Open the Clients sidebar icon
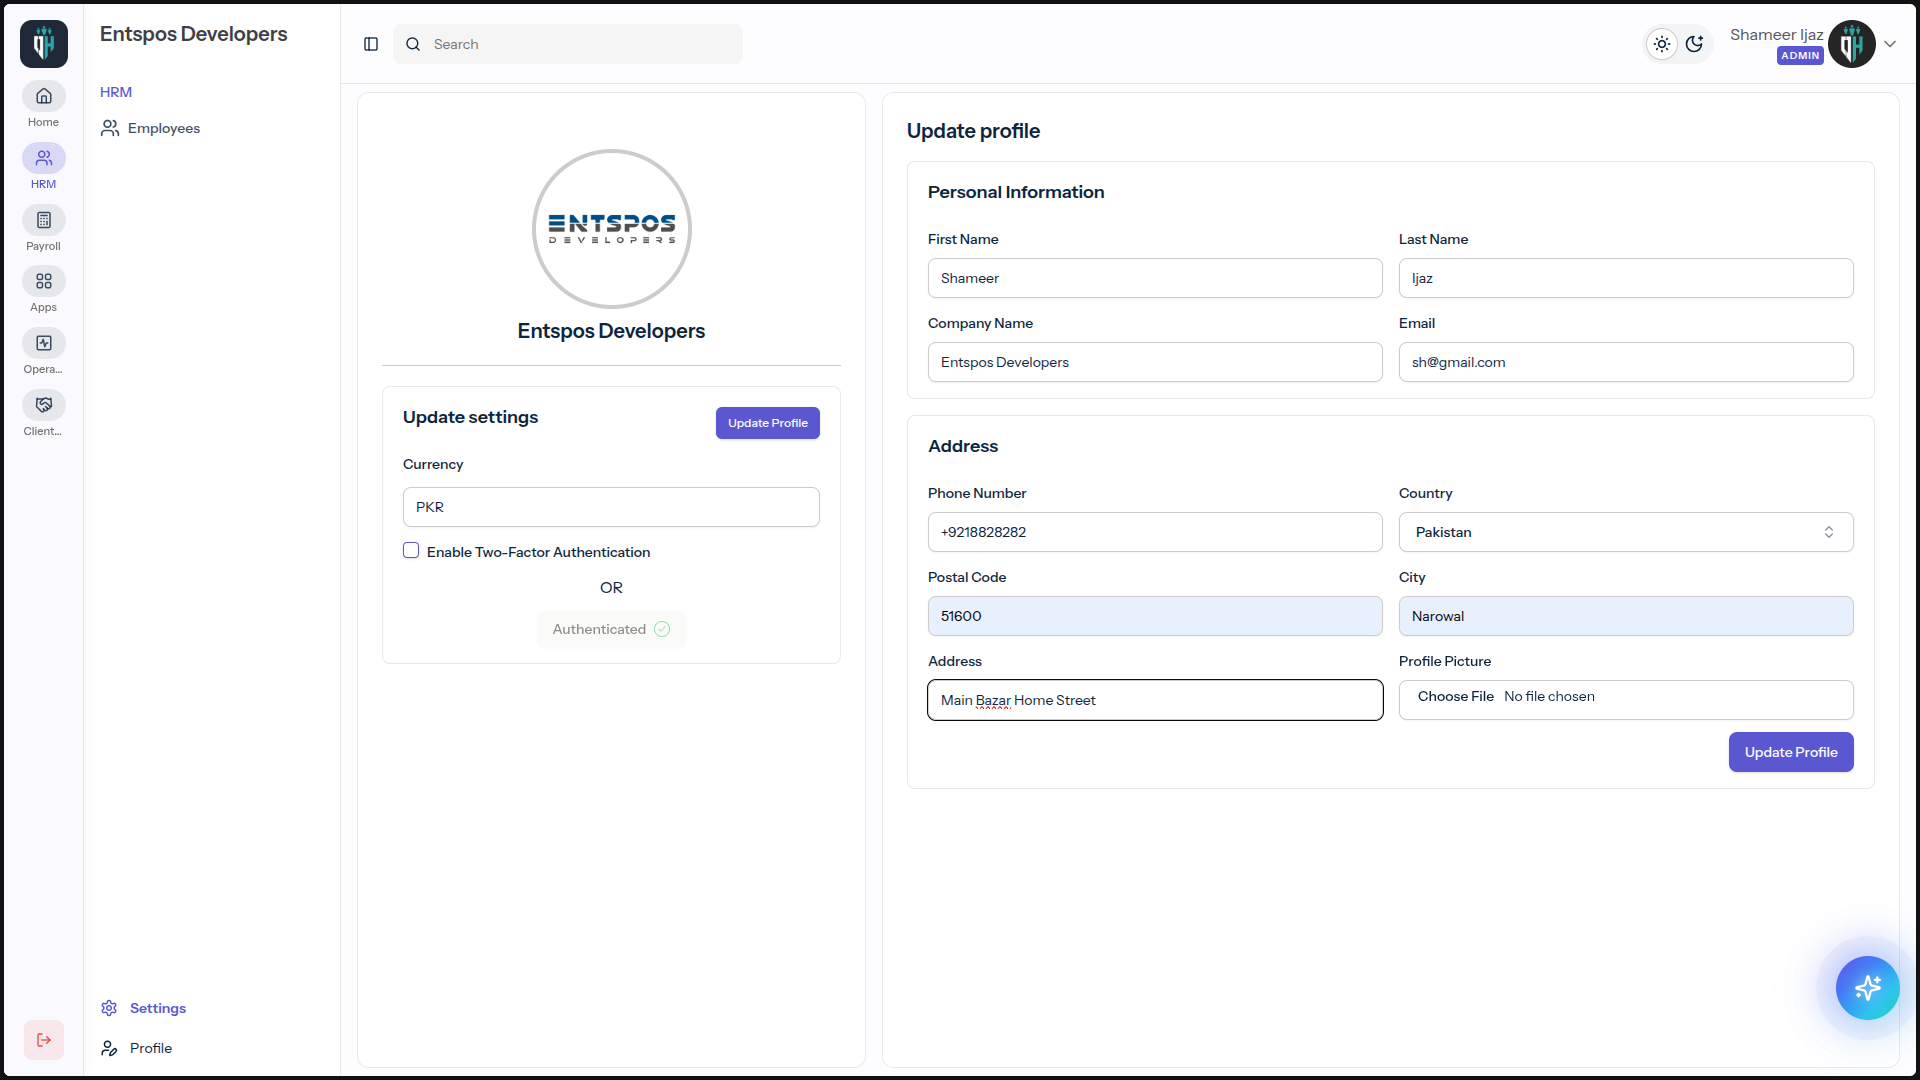The width and height of the screenshot is (1920, 1080). click(x=44, y=406)
